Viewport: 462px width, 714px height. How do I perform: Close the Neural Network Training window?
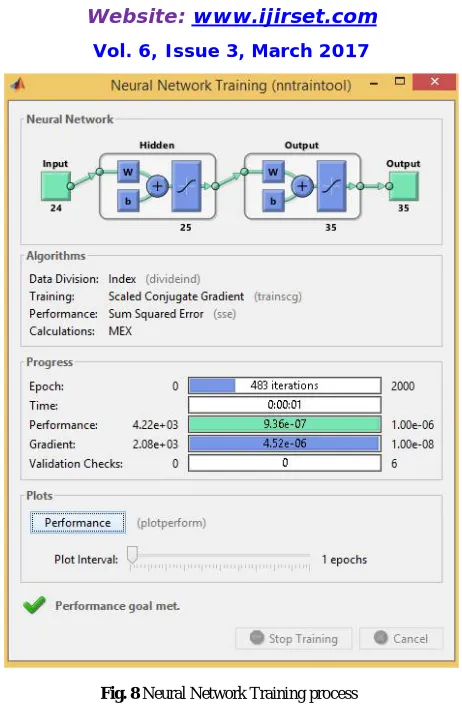pyautogui.click(x=435, y=82)
